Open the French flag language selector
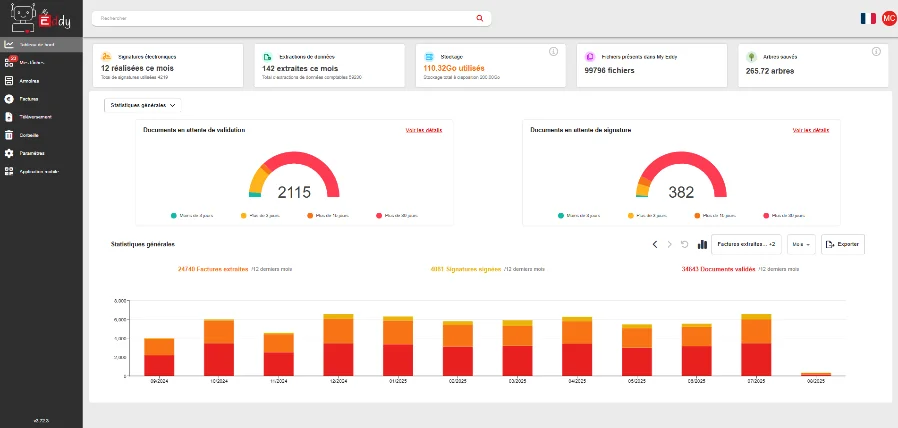This screenshot has height=428, width=898. [867, 18]
